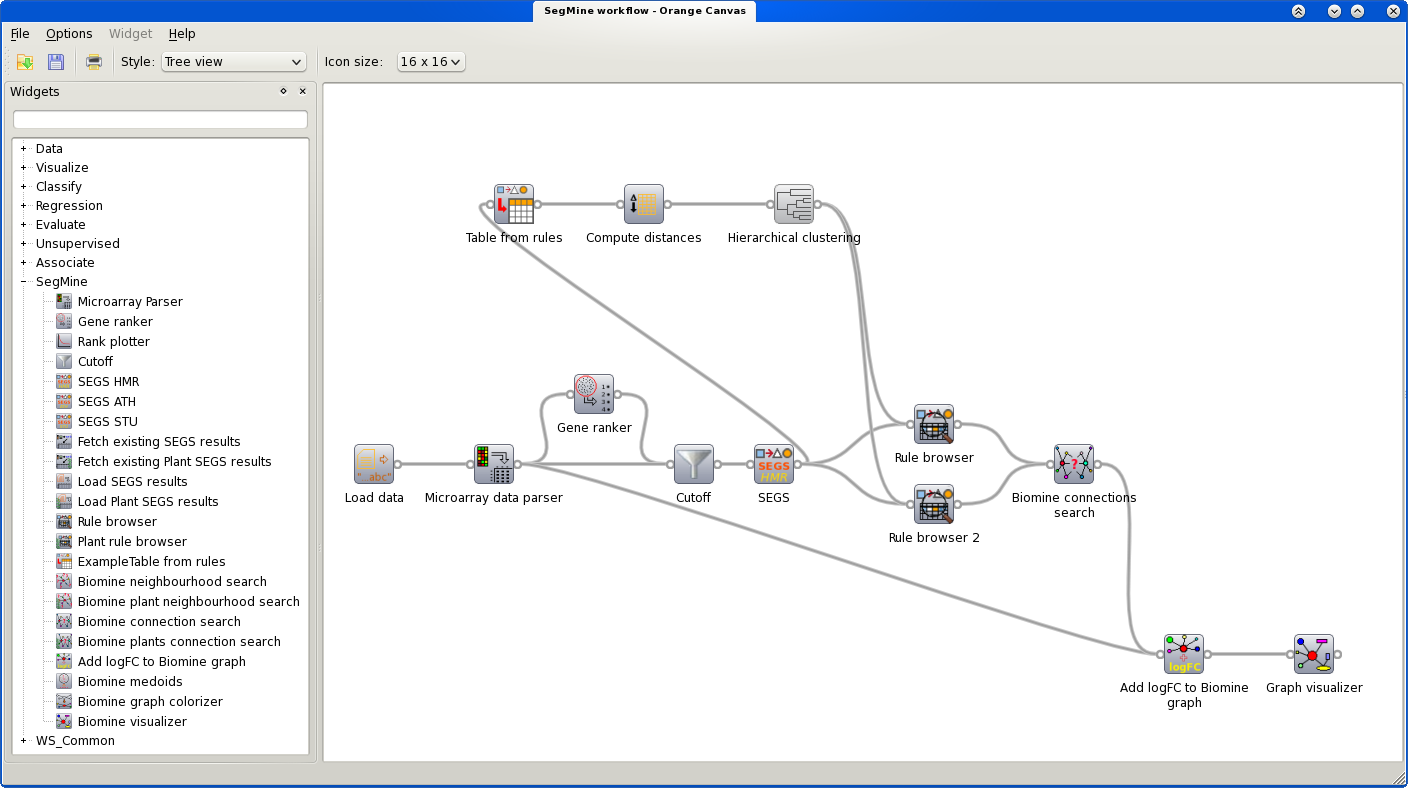Select Biomine plant neighbourhood search item
The image size is (1408, 788).
click(x=189, y=602)
